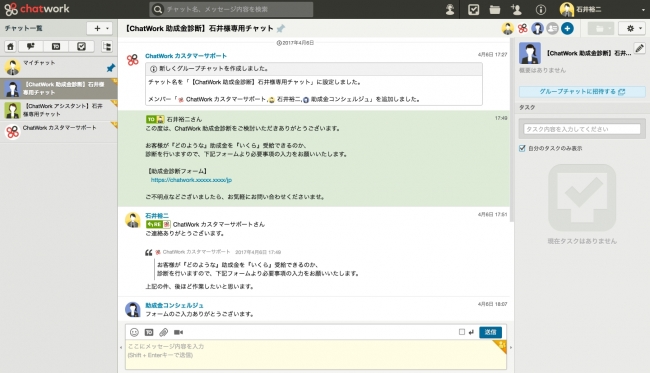
Task: Open the 石井裕二 profile menu
Action: (x=581, y=9)
